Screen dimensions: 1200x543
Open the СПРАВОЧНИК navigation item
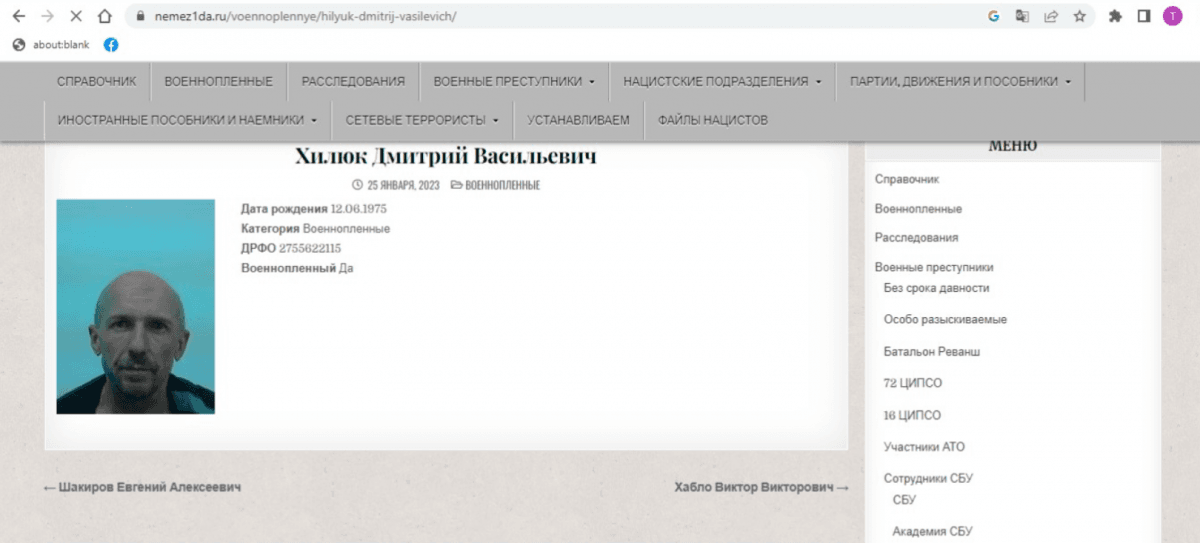point(97,82)
